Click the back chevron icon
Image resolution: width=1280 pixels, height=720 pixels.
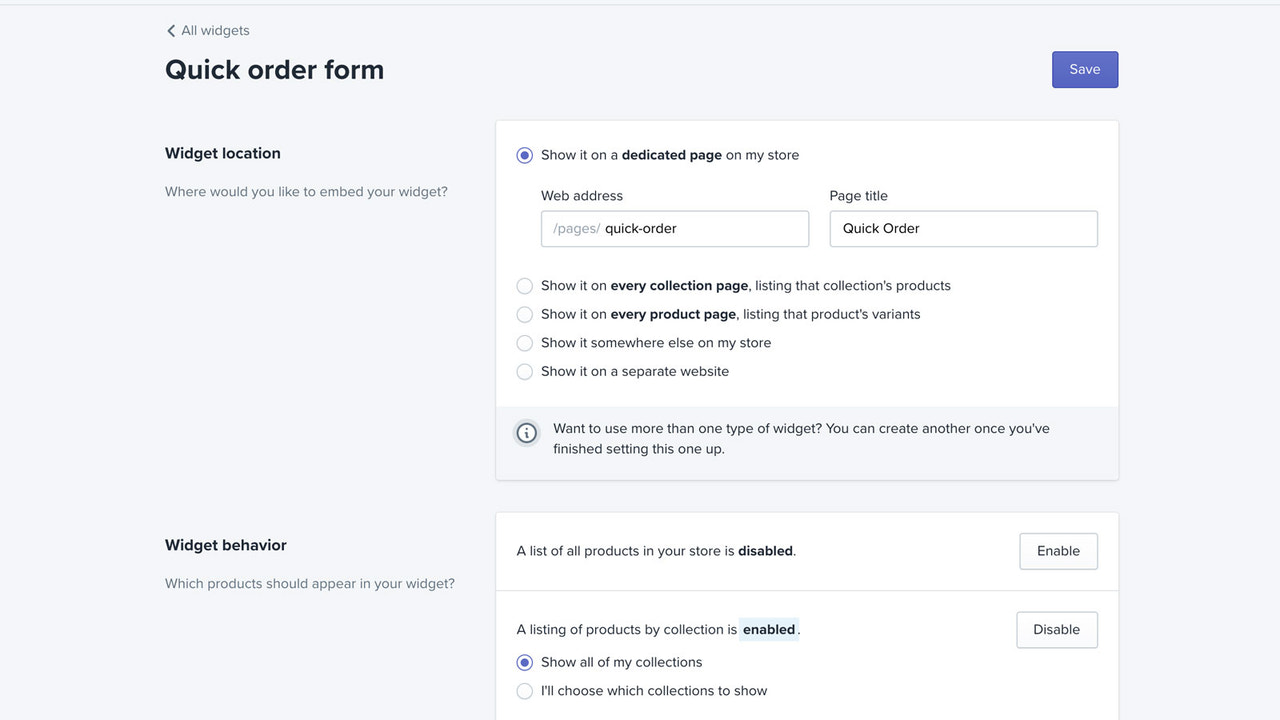(171, 30)
